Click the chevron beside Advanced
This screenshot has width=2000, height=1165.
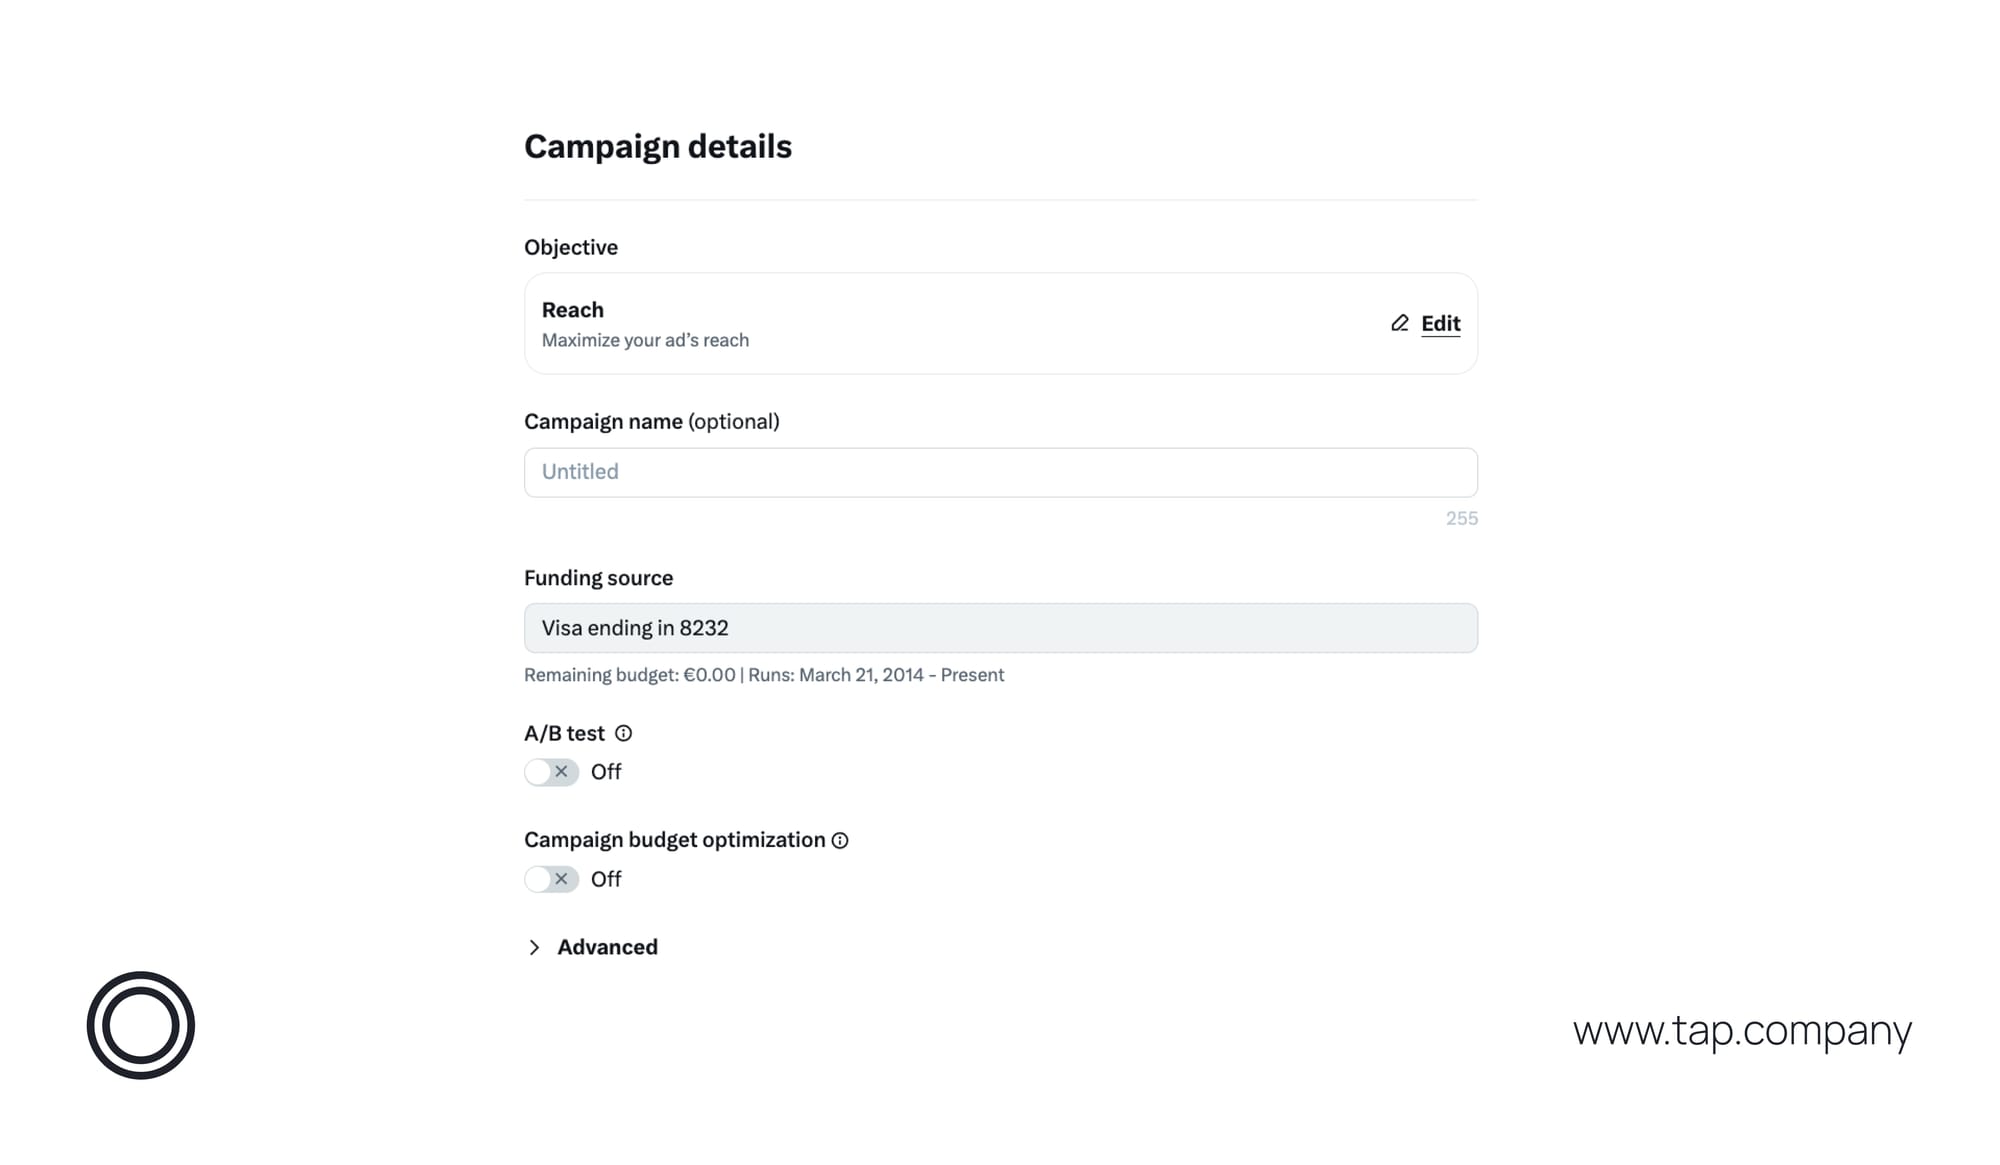535,947
